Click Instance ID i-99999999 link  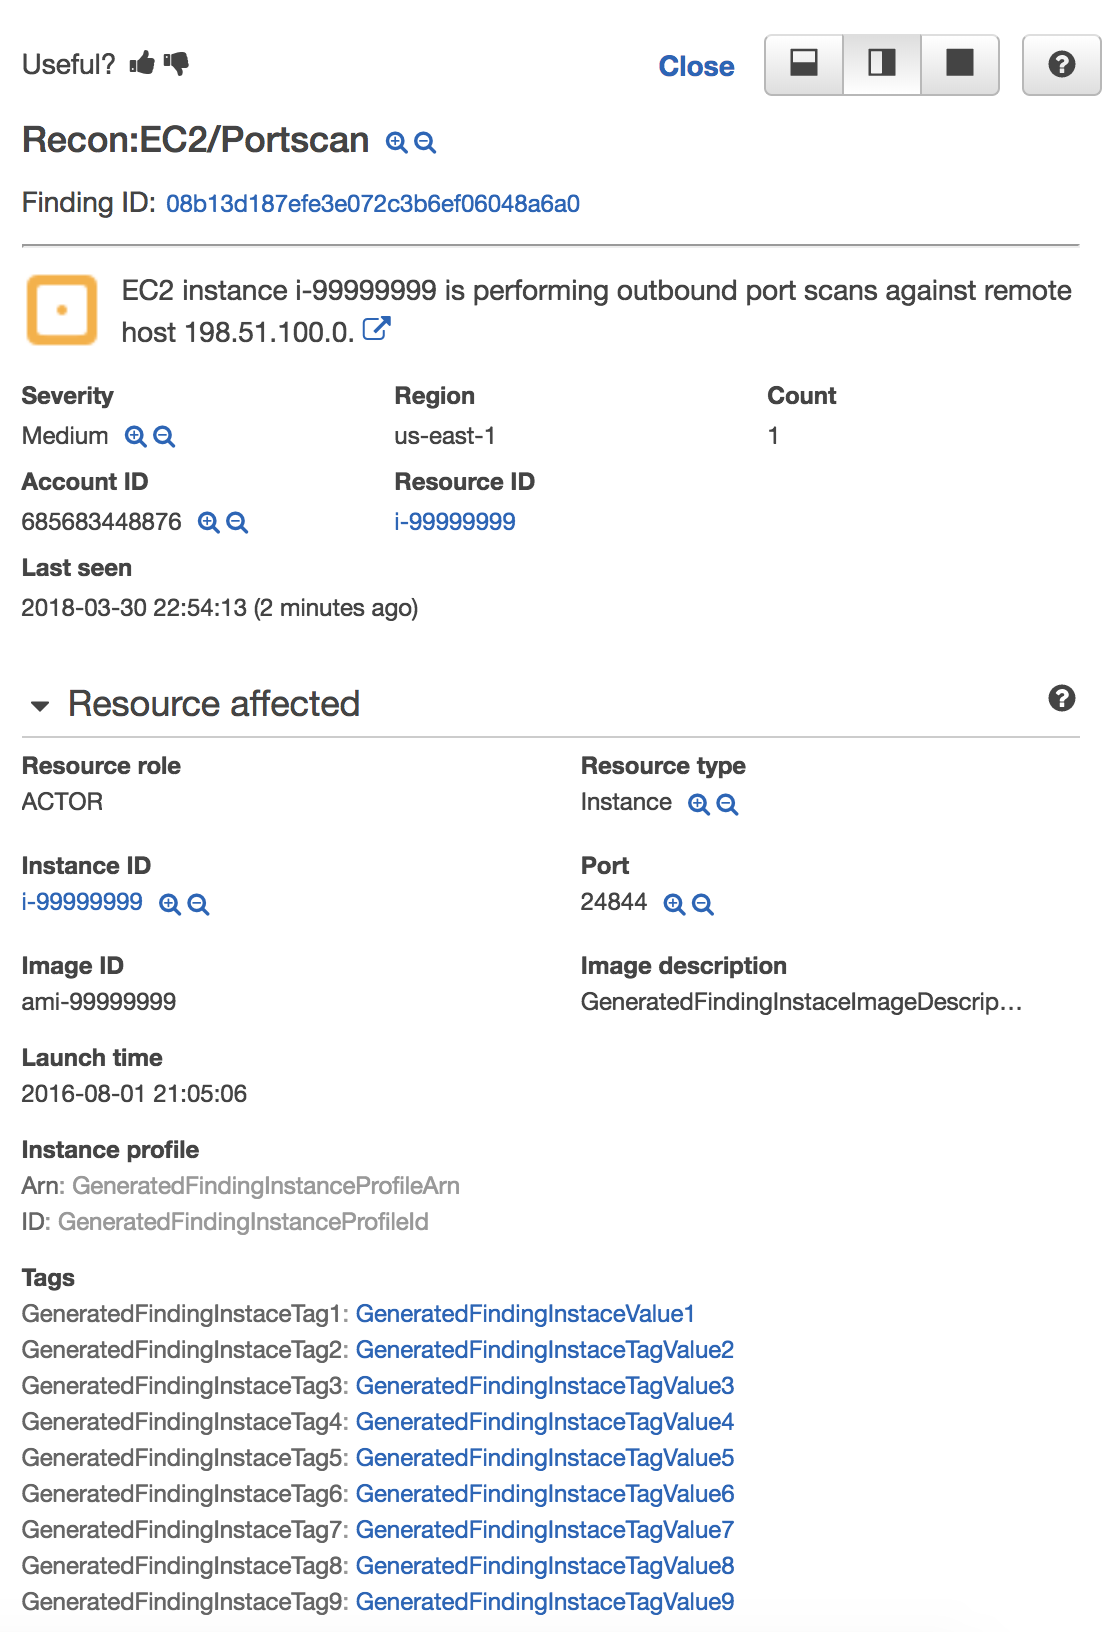click(x=82, y=902)
